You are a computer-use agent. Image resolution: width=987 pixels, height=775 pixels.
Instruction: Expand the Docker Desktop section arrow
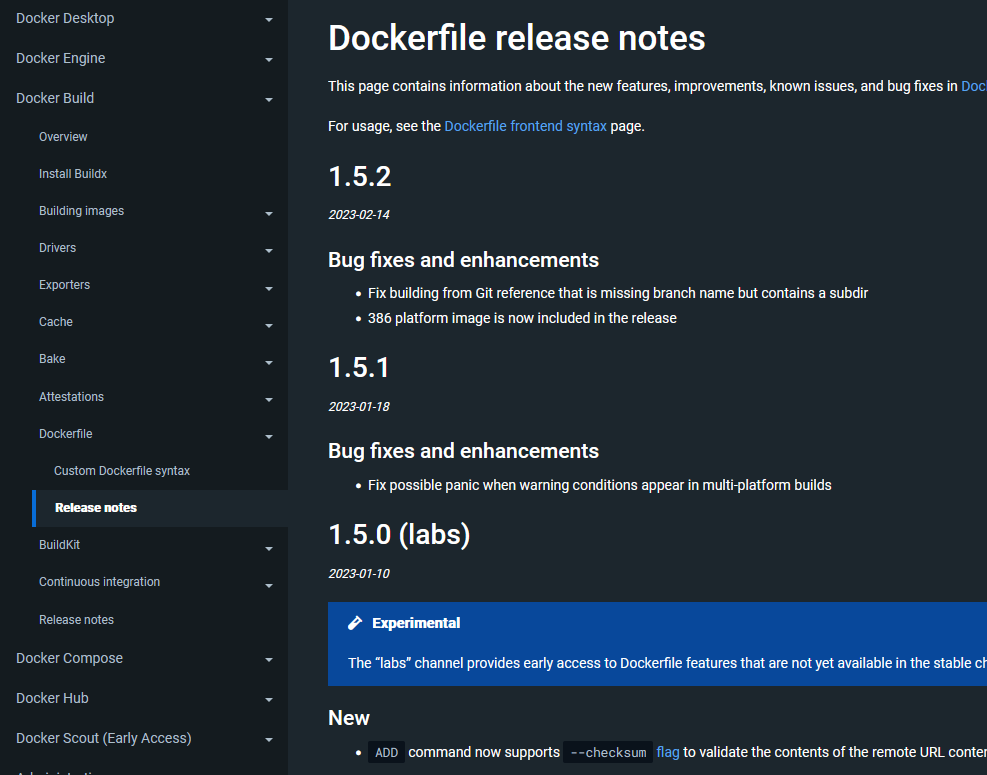(269, 20)
